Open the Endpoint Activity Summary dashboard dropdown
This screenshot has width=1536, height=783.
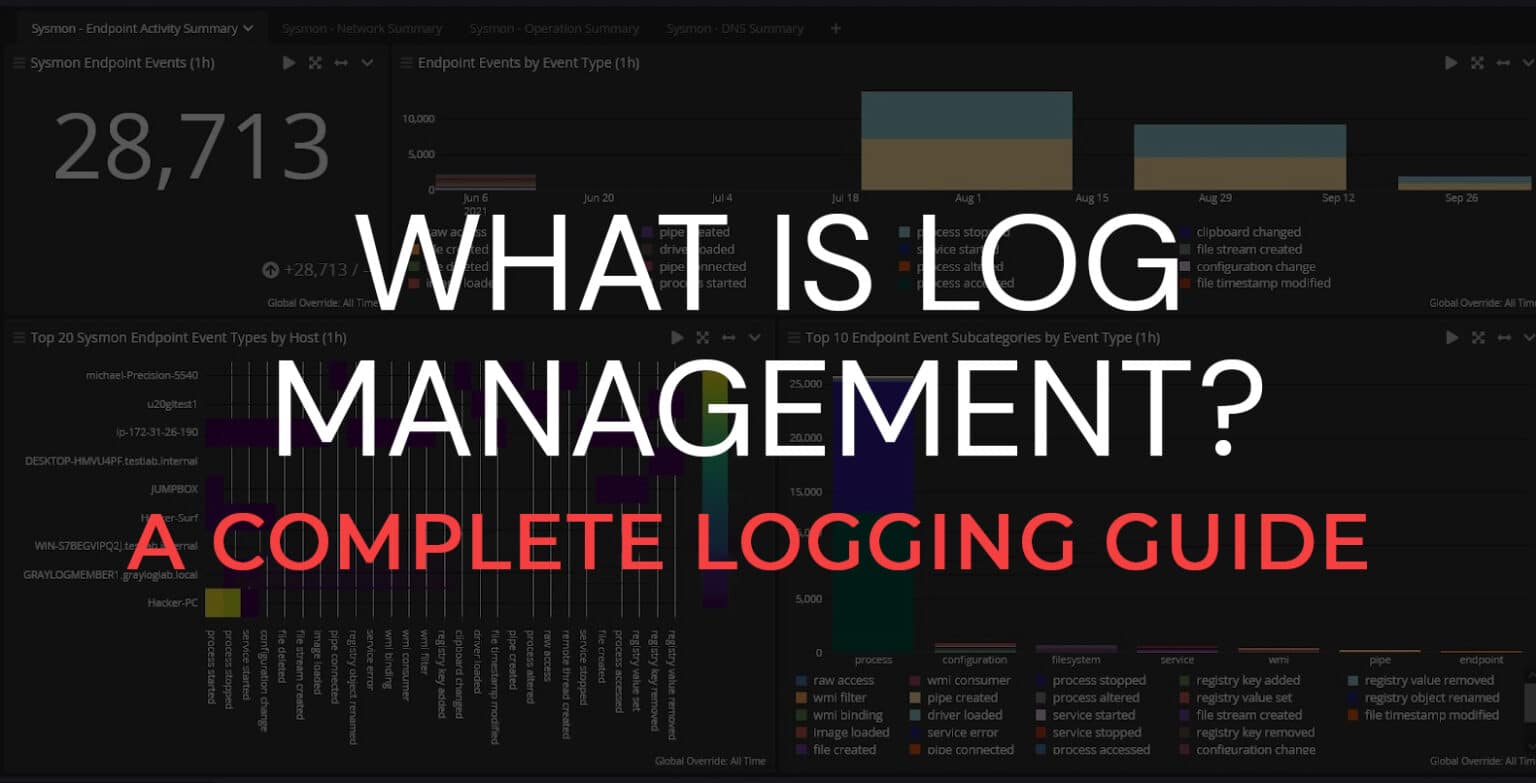tap(249, 27)
